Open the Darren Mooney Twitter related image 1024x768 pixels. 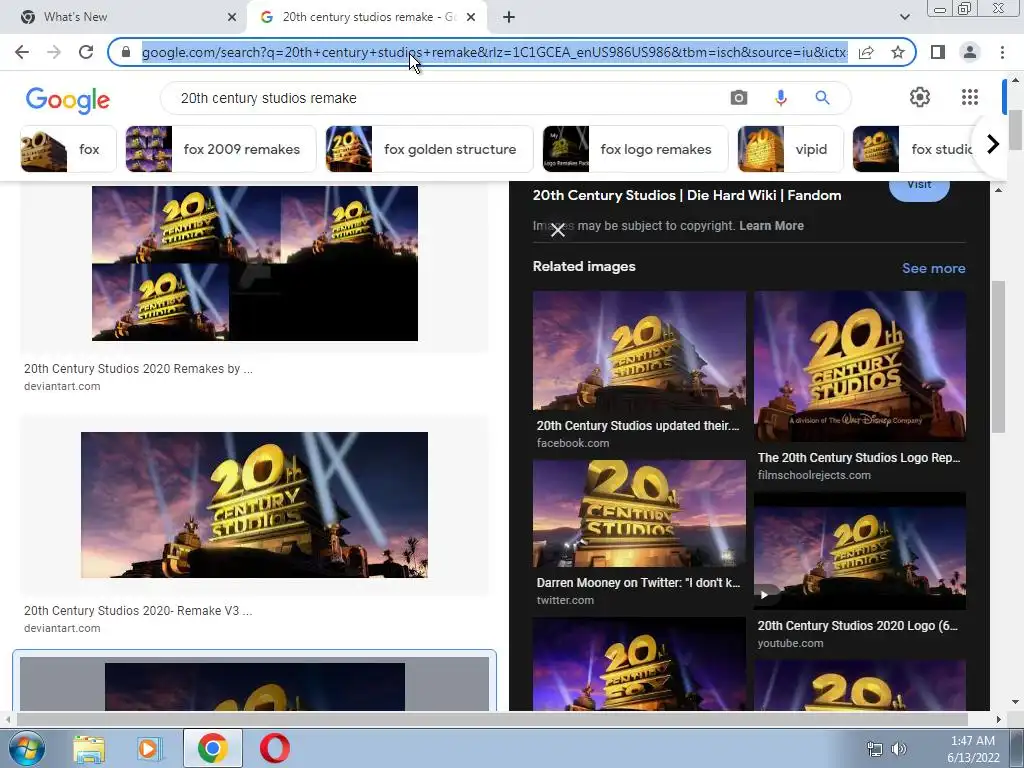639,513
